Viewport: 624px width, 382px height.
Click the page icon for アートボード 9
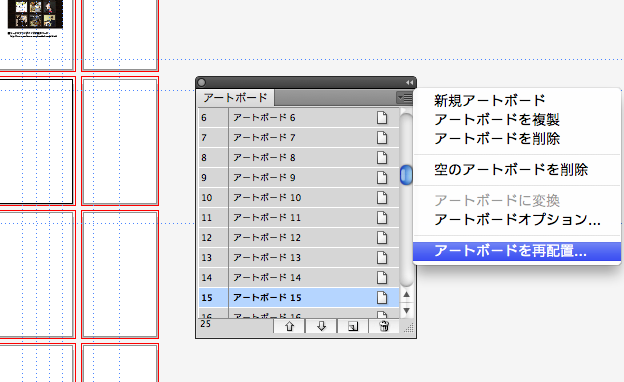tap(382, 177)
